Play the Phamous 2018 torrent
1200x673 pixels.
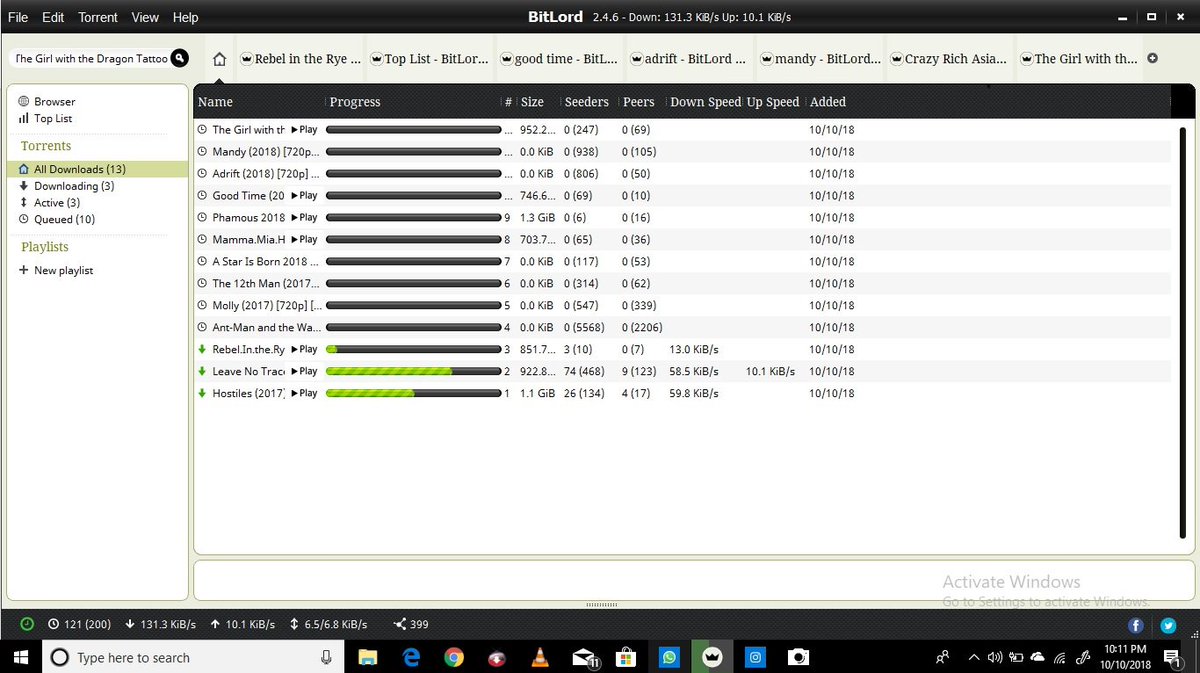point(304,218)
